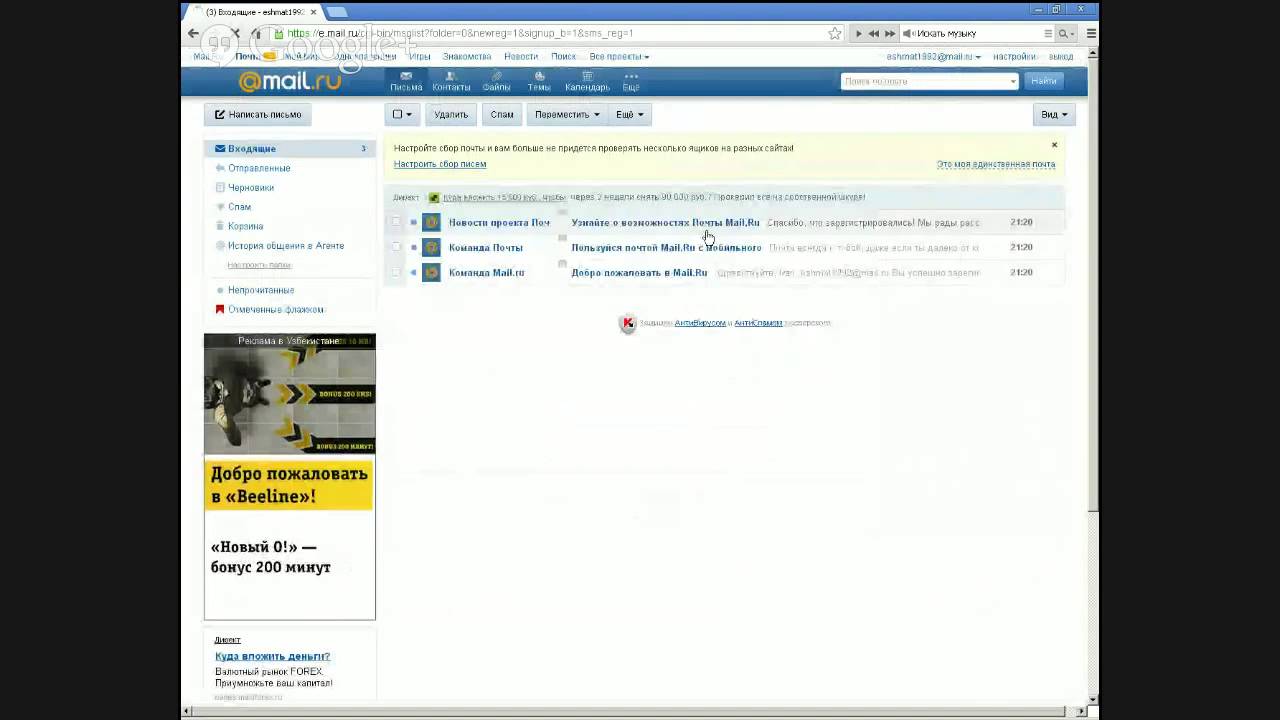1280x720 pixels.
Task: Show Отмеченные флажком messages
Action: click(275, 310)
